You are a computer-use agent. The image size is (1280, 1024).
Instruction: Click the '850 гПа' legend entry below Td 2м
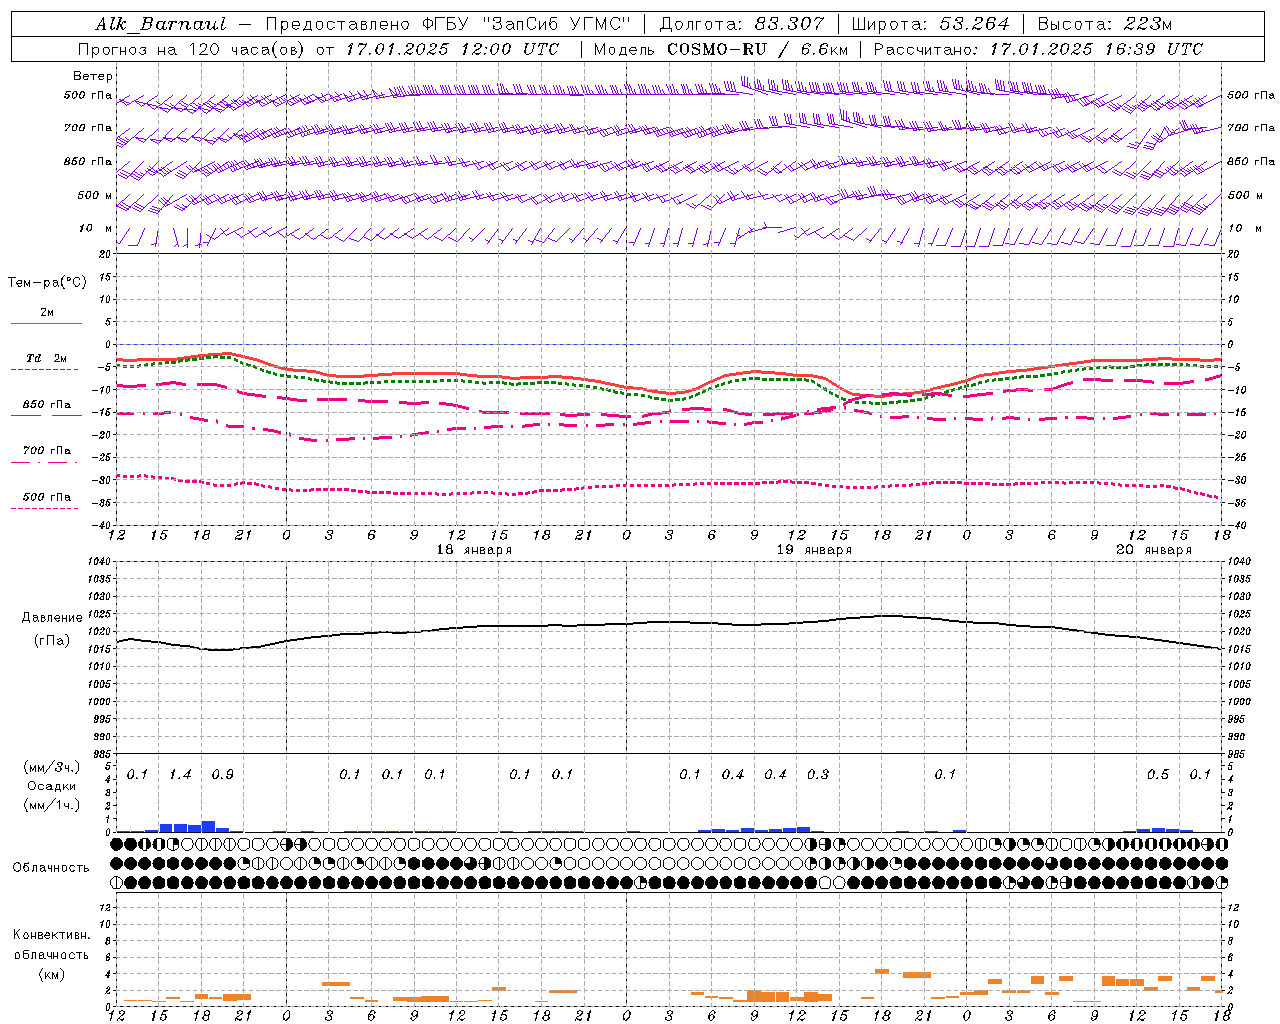coord(46,405)
